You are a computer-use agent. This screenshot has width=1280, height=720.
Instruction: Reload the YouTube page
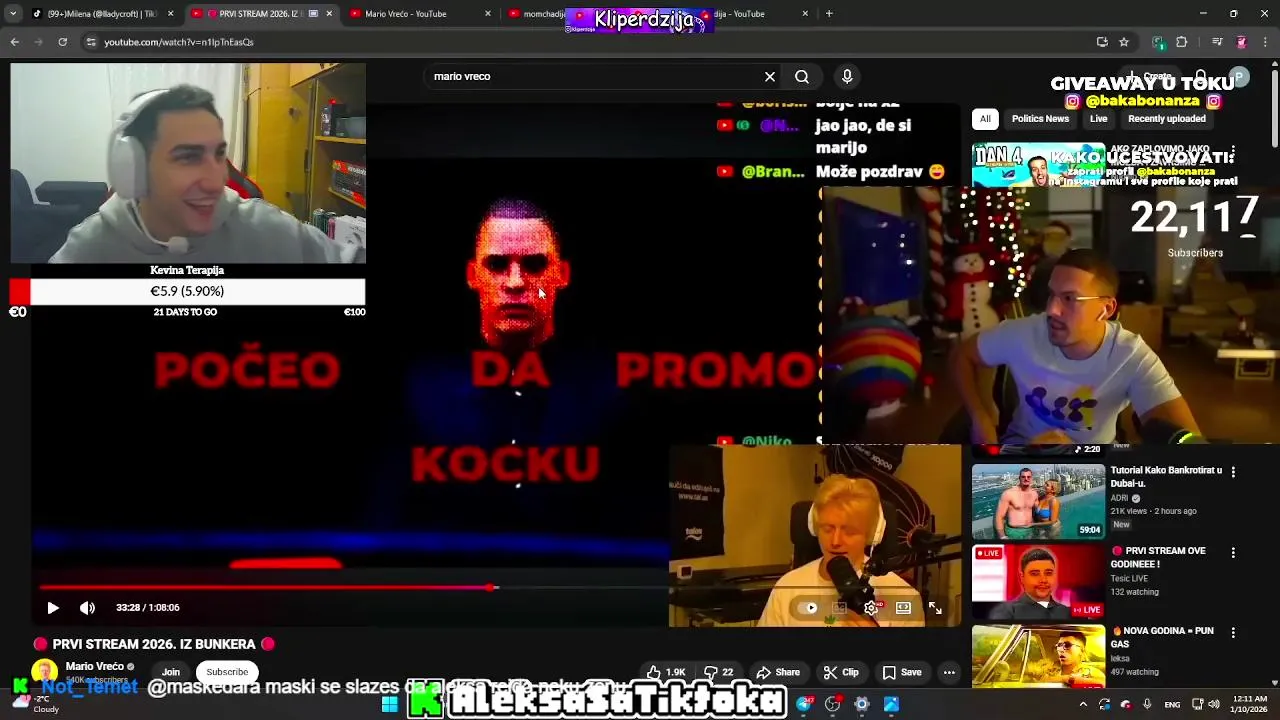62,42
